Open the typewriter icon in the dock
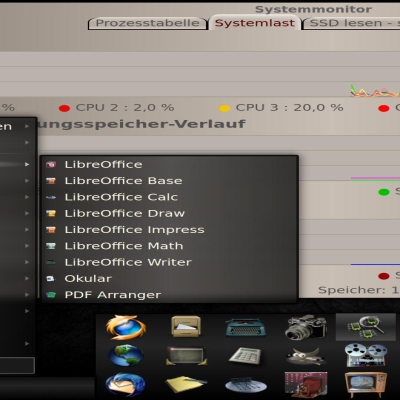Viewport: 400px width, 400px height. pos(246,327)
